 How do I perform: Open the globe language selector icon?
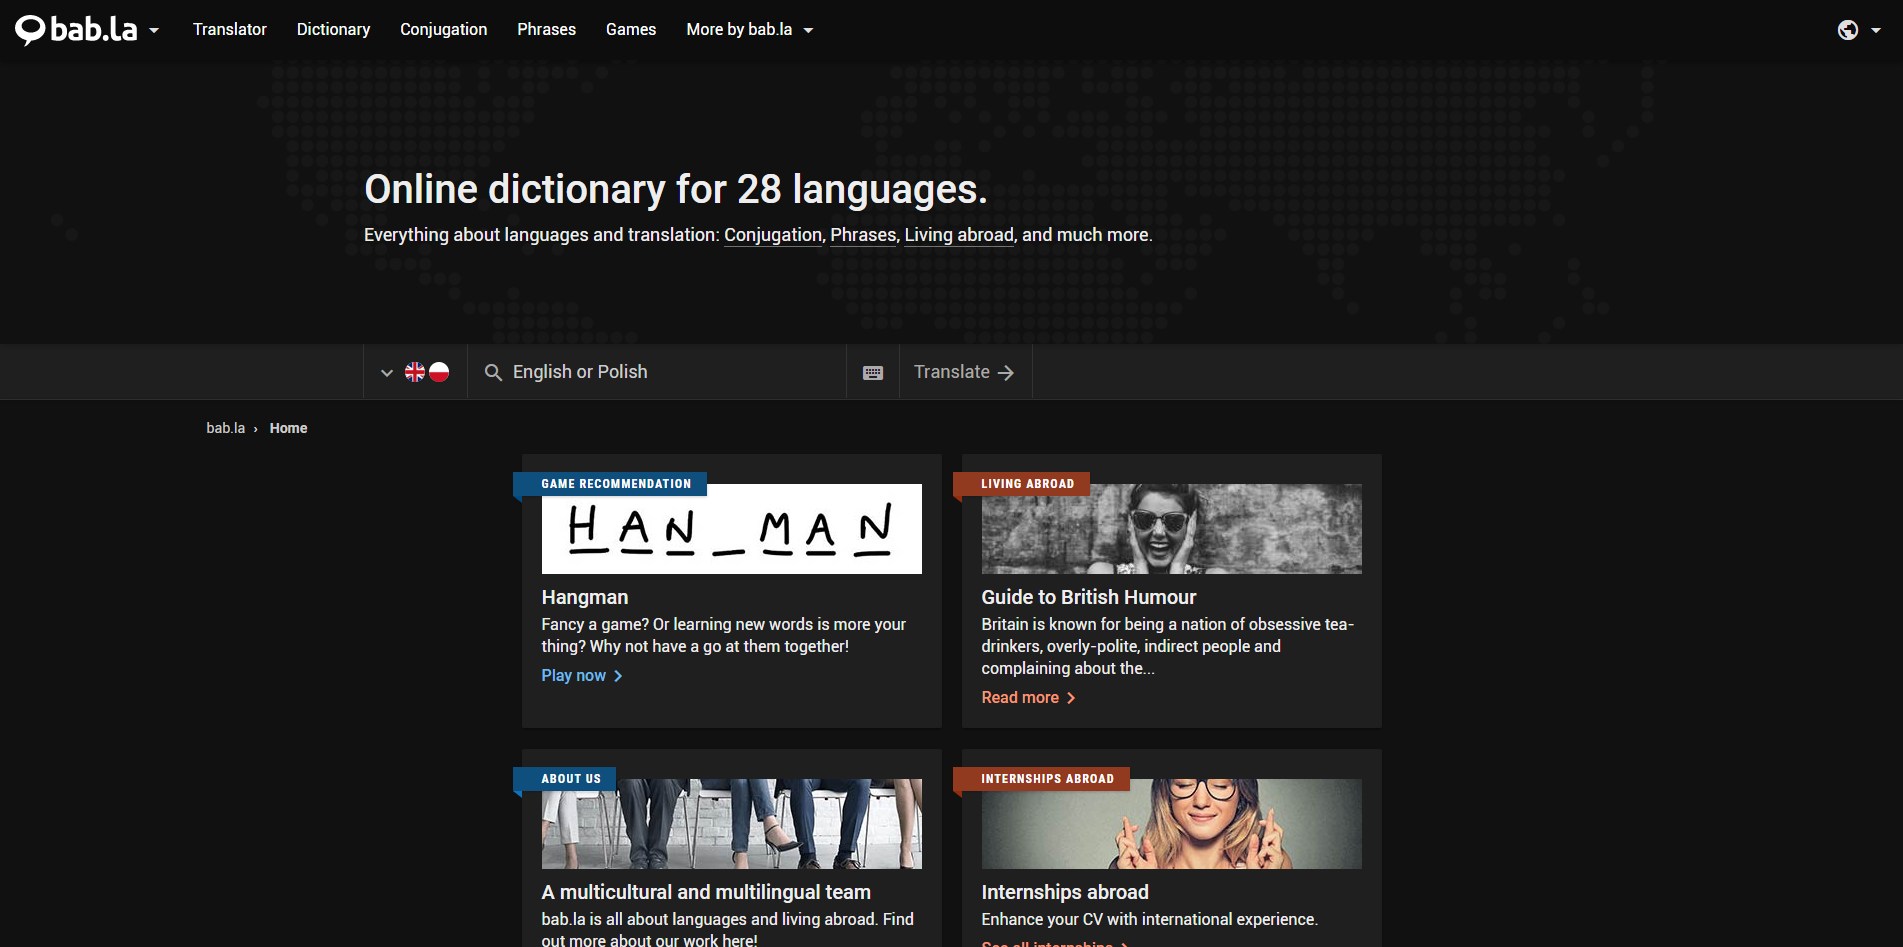(1848, 30)
